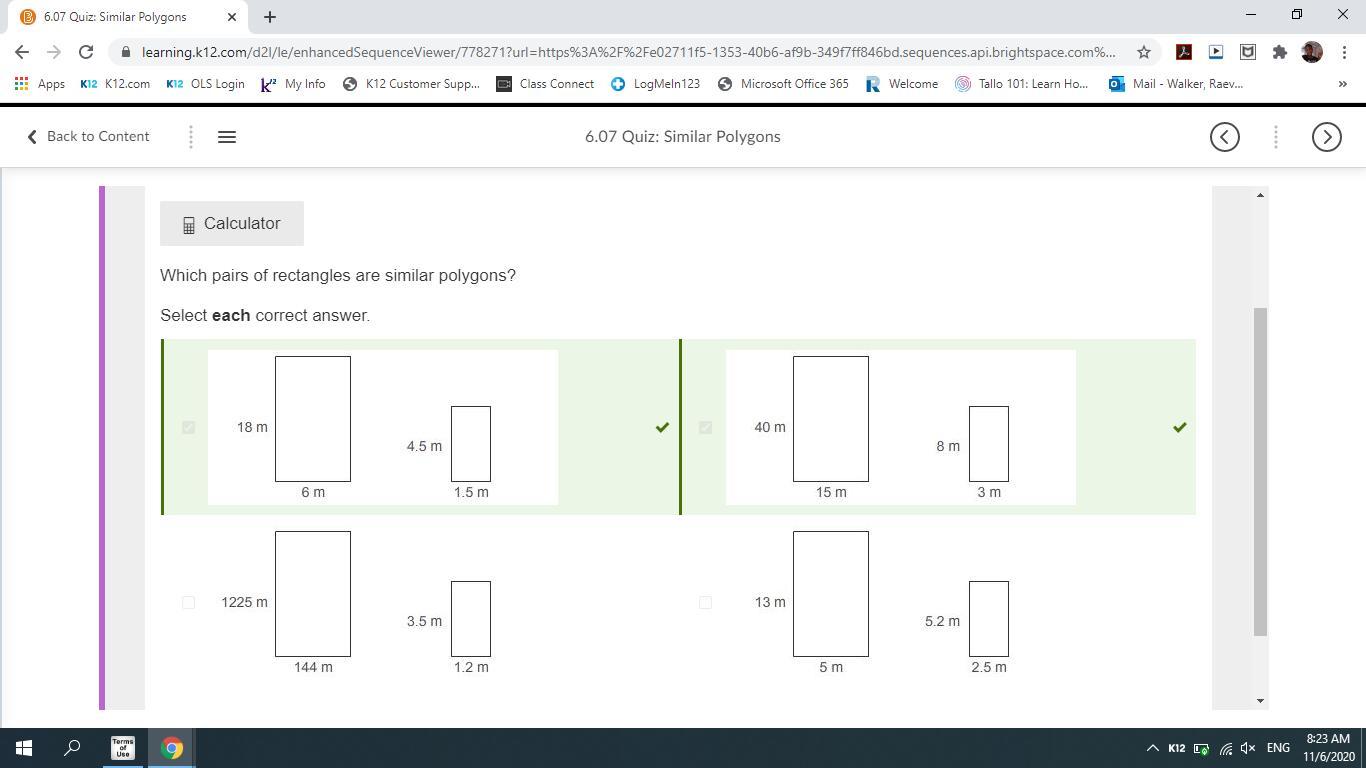This screenshot has height=768, width=1366.
Task: Click the quiz panel vertical scrollbar thumb
Action: [x=1260, y=472]
